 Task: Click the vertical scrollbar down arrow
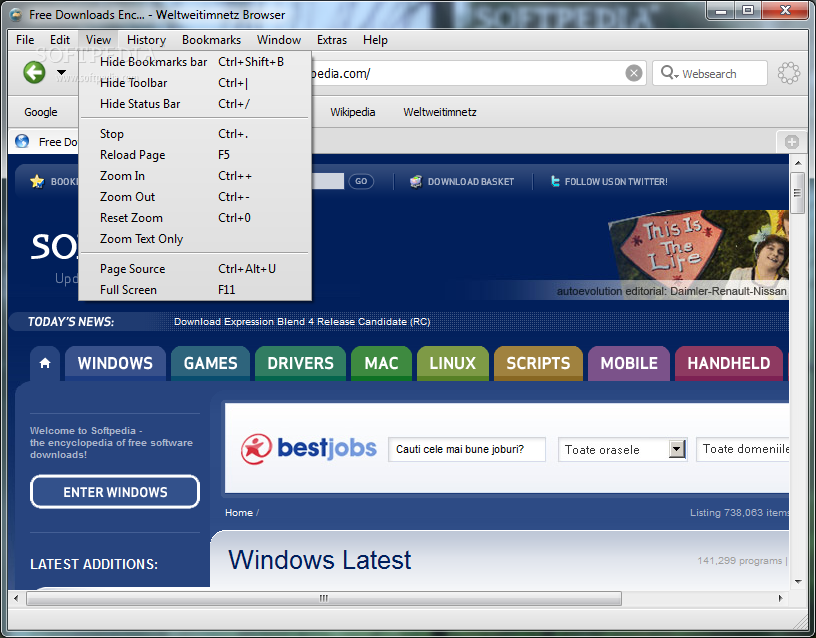tap(798, 582)
